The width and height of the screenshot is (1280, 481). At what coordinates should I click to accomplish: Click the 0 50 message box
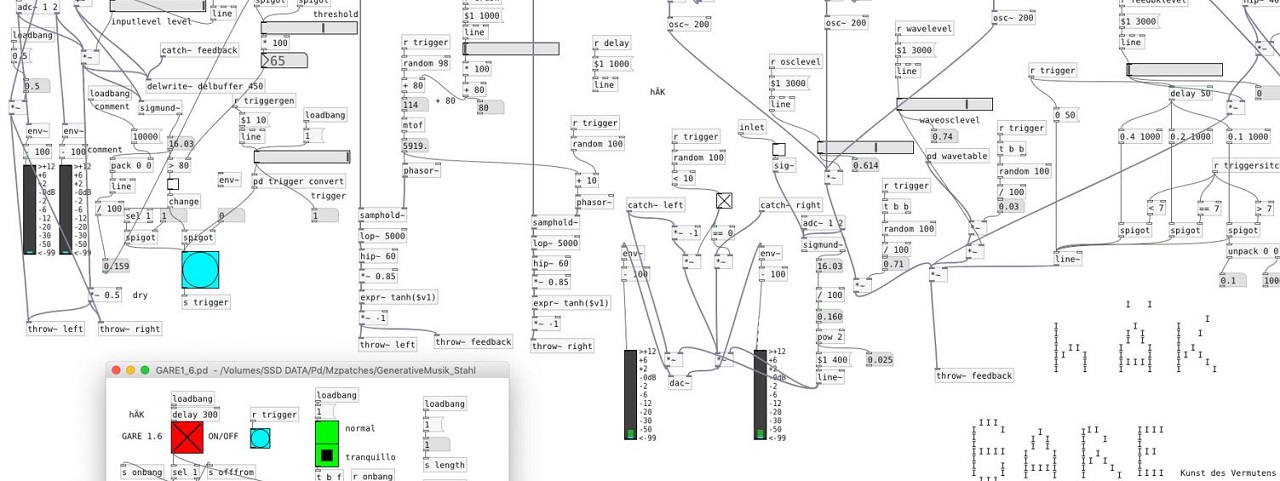(1068, 116)
